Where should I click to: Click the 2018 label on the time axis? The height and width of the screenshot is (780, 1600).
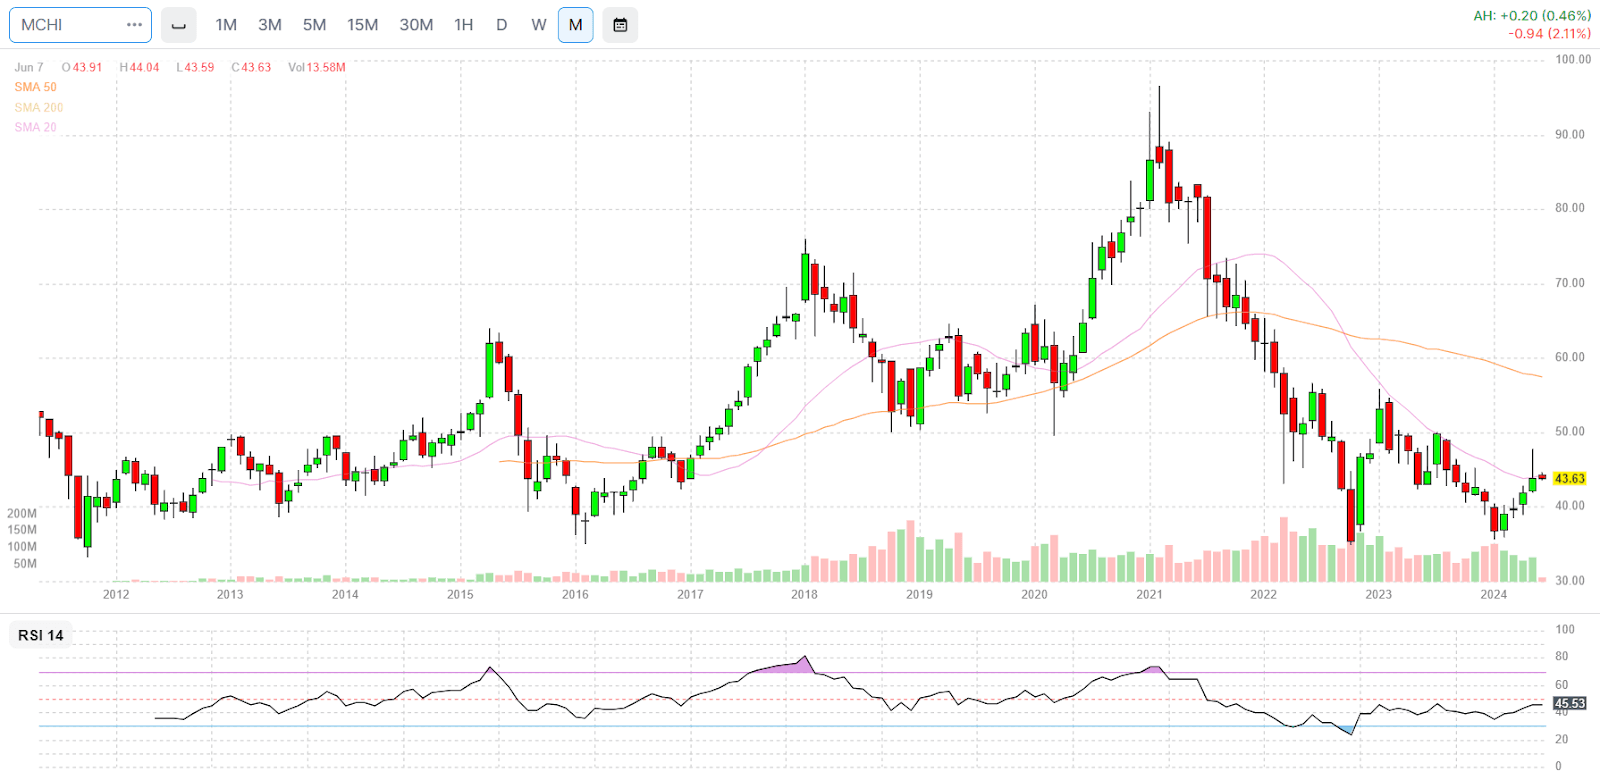[804, 594]
